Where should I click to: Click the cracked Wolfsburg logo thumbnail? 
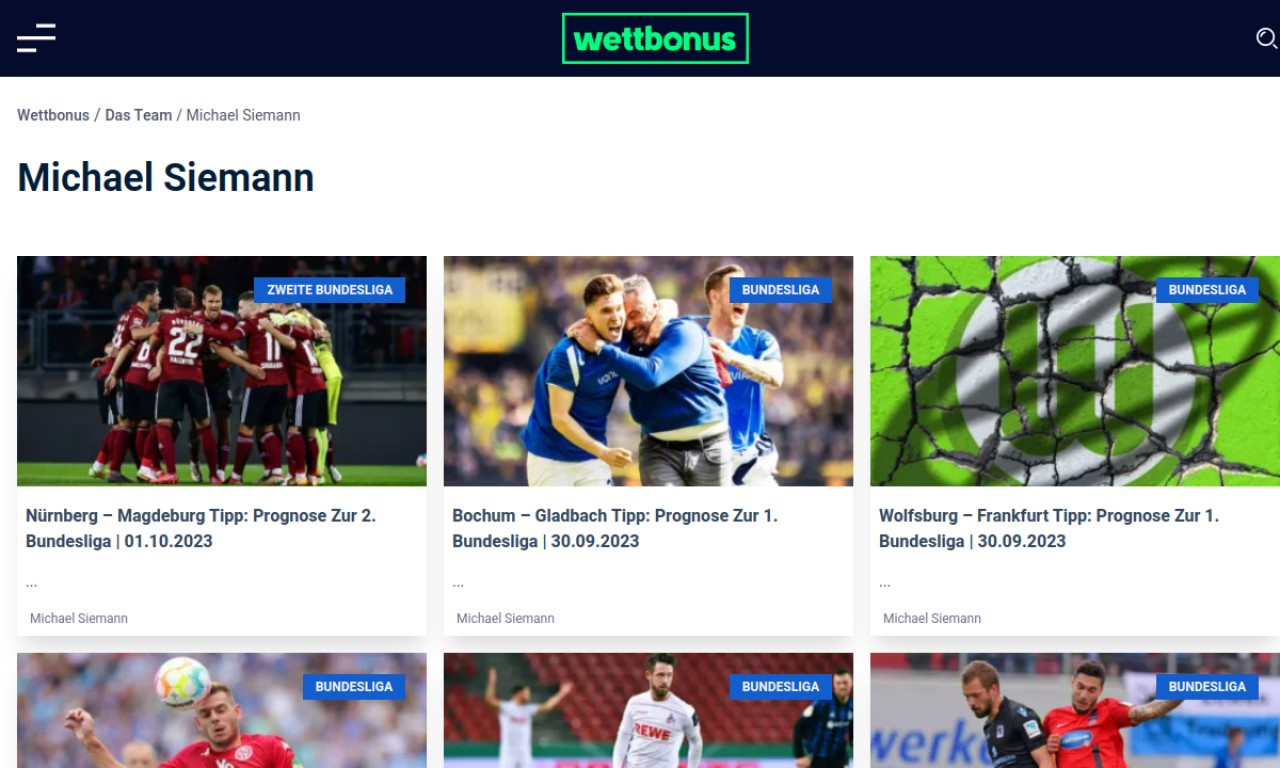[1075, 371]
